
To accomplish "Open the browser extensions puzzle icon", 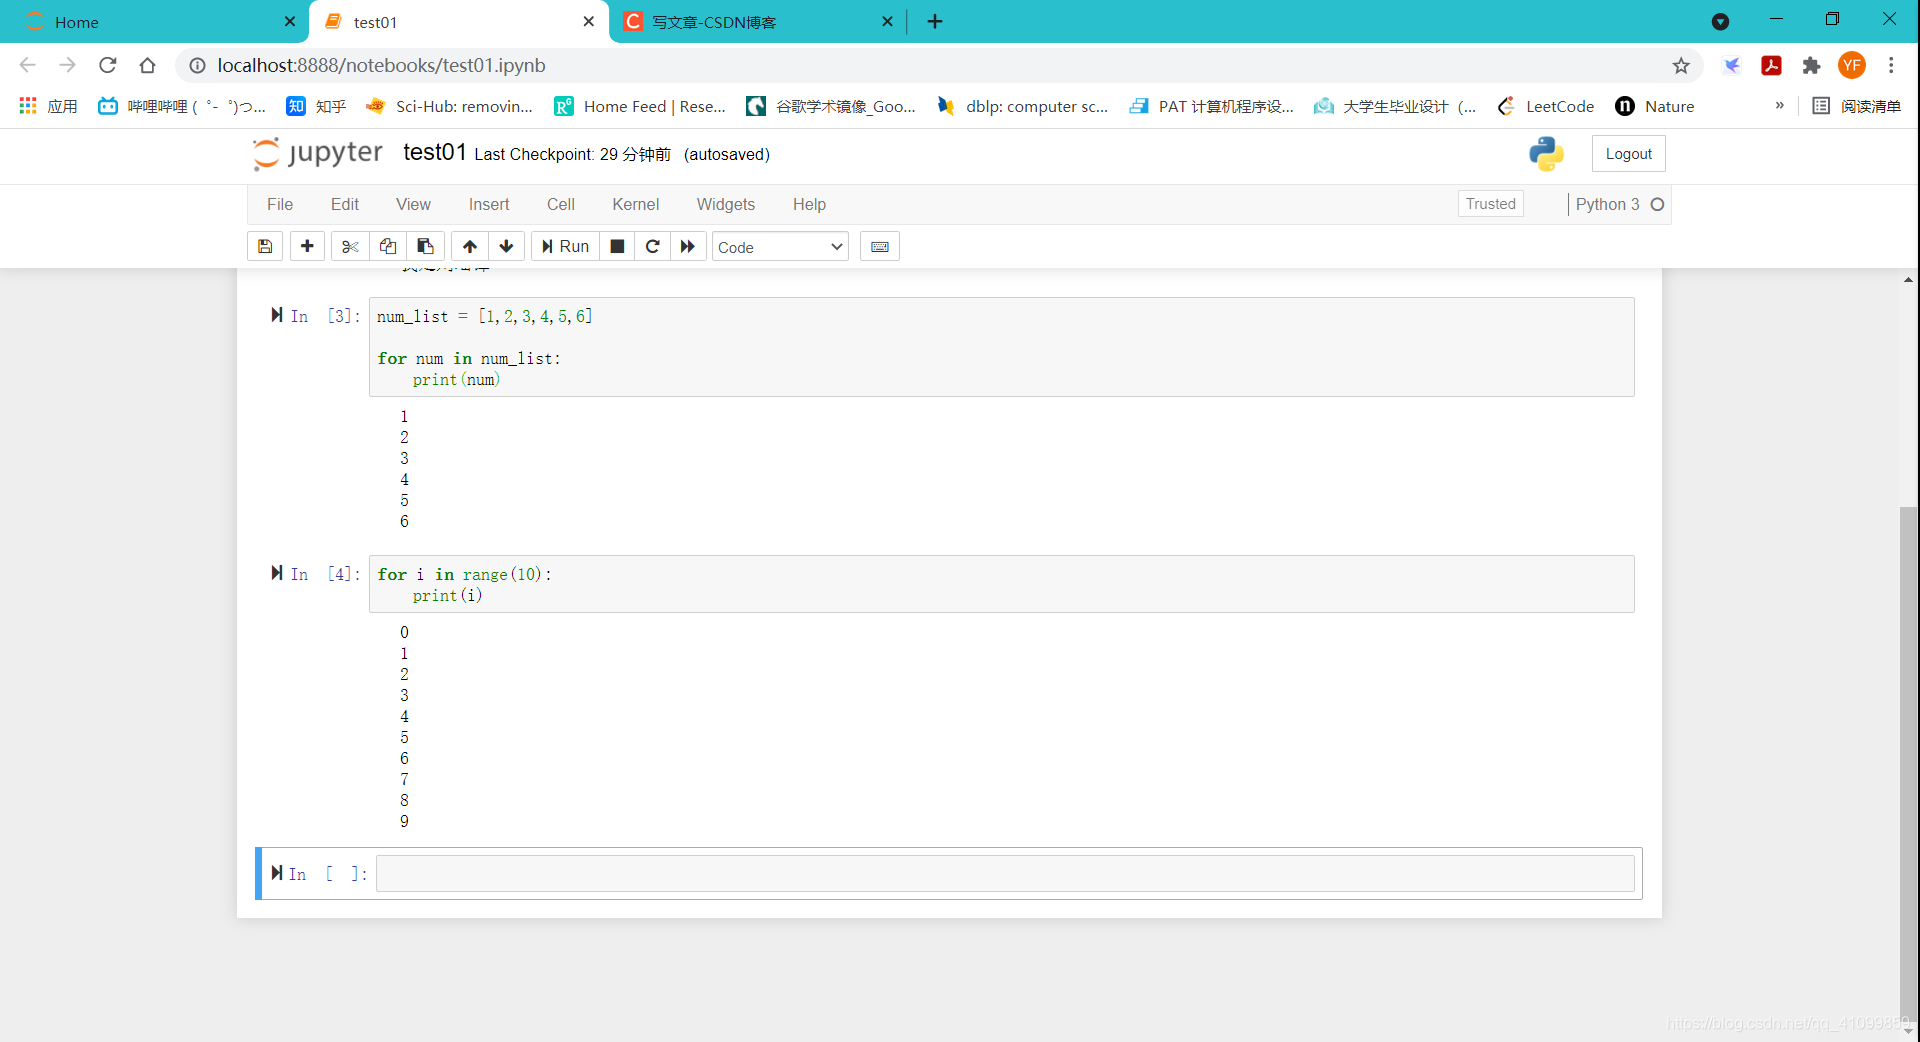I will (x=1811, y=65).
